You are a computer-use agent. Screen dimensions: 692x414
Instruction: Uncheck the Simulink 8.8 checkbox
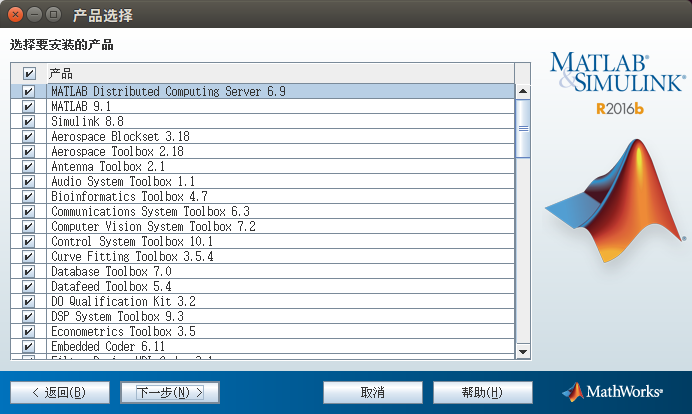[28, 121]
